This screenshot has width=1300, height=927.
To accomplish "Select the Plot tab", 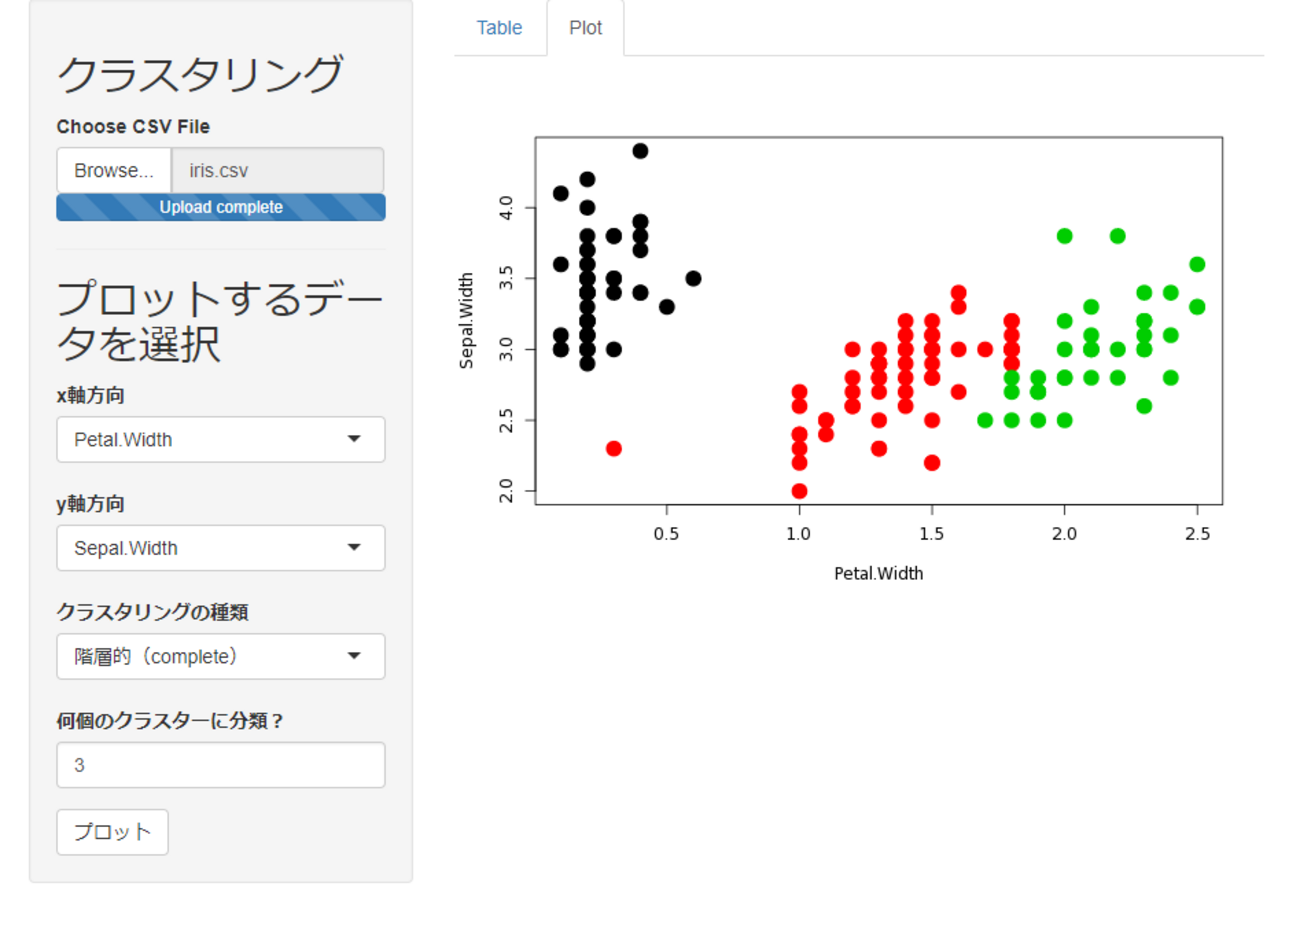I will click(x=585, y=28).
